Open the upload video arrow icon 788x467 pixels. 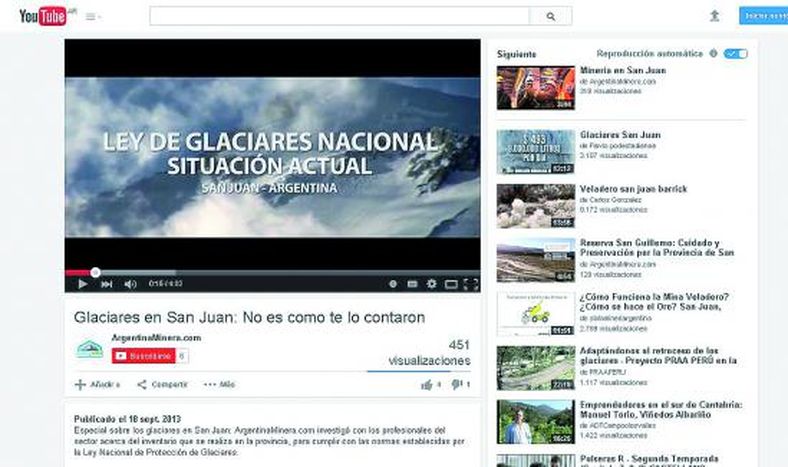pyautogui.click(x=714, y=16)
